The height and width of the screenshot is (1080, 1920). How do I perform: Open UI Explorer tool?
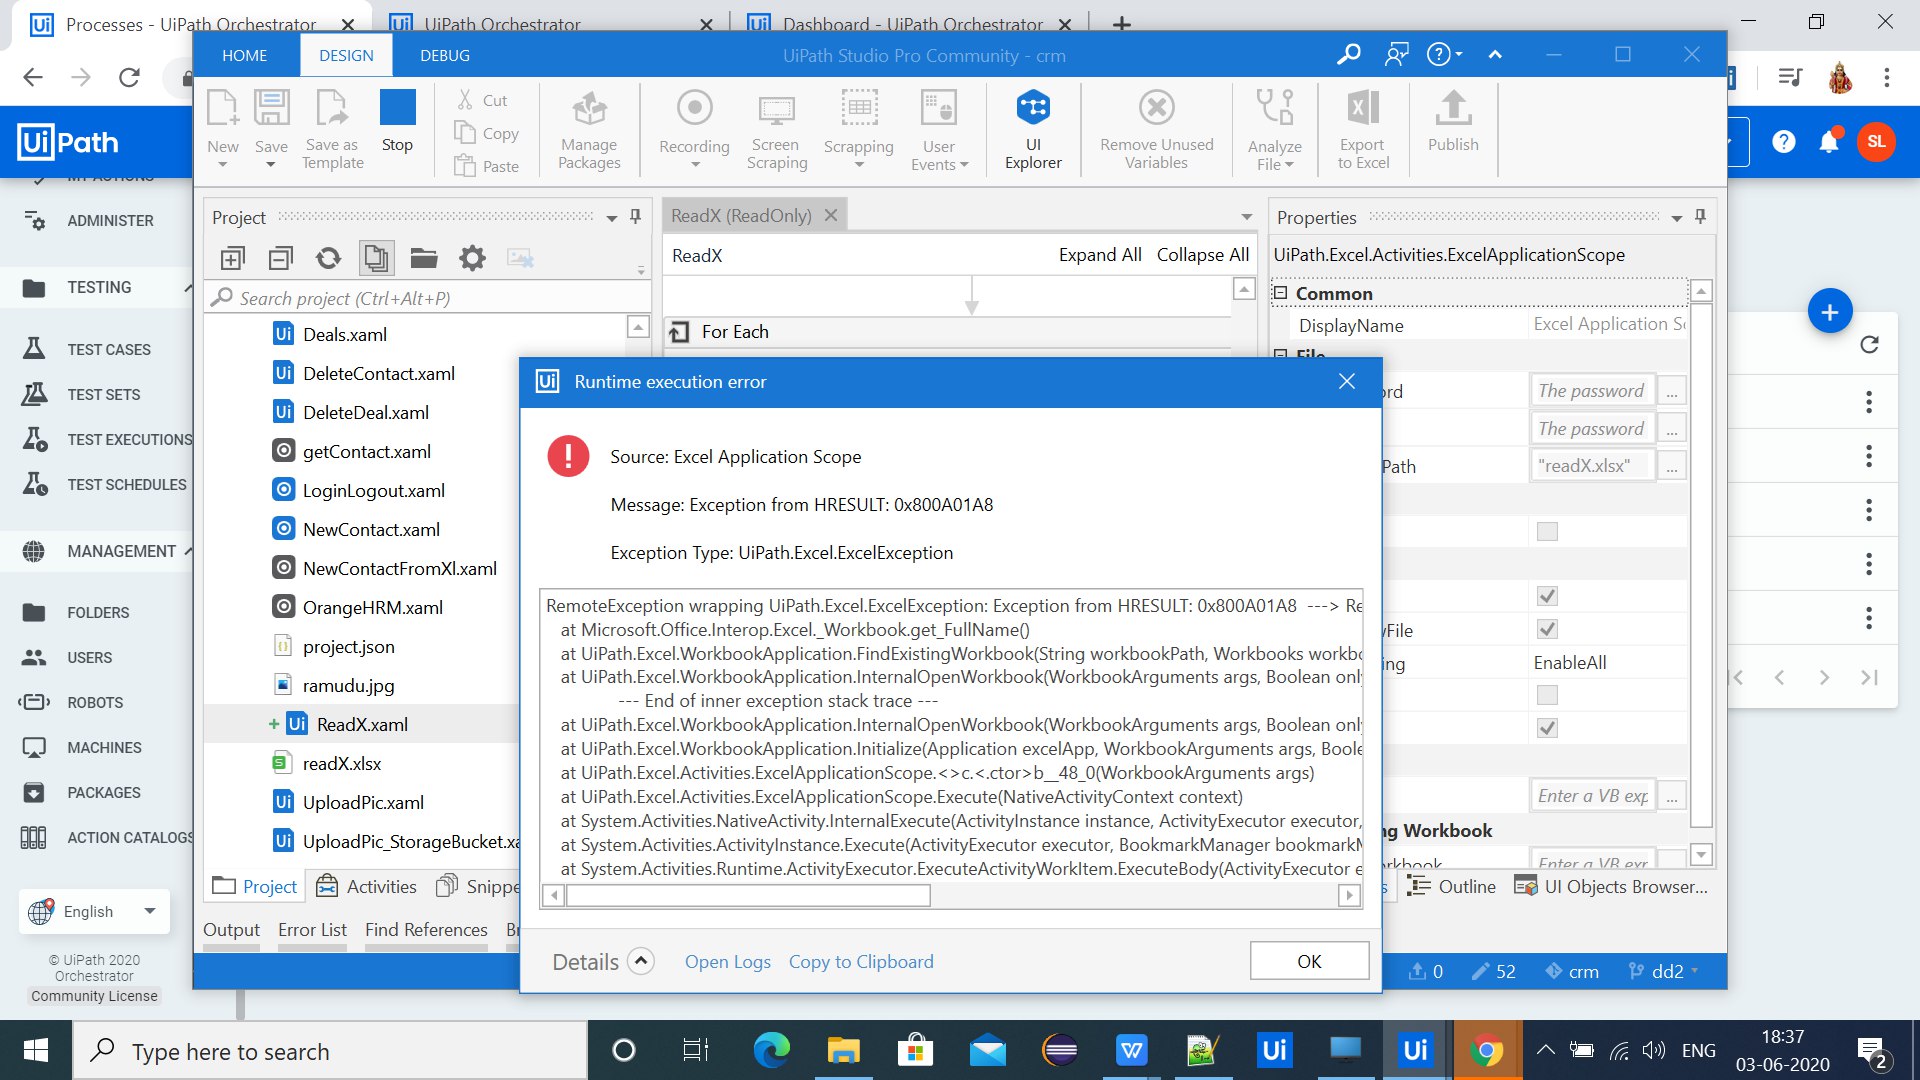click(1033, 130)
